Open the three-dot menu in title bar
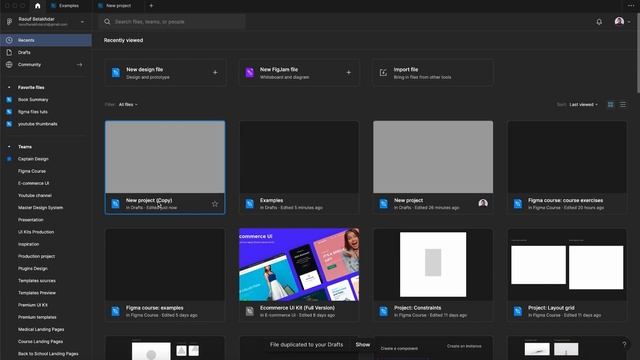The width and height of the screenshot is (640, 360). click(x=631, y=6)
